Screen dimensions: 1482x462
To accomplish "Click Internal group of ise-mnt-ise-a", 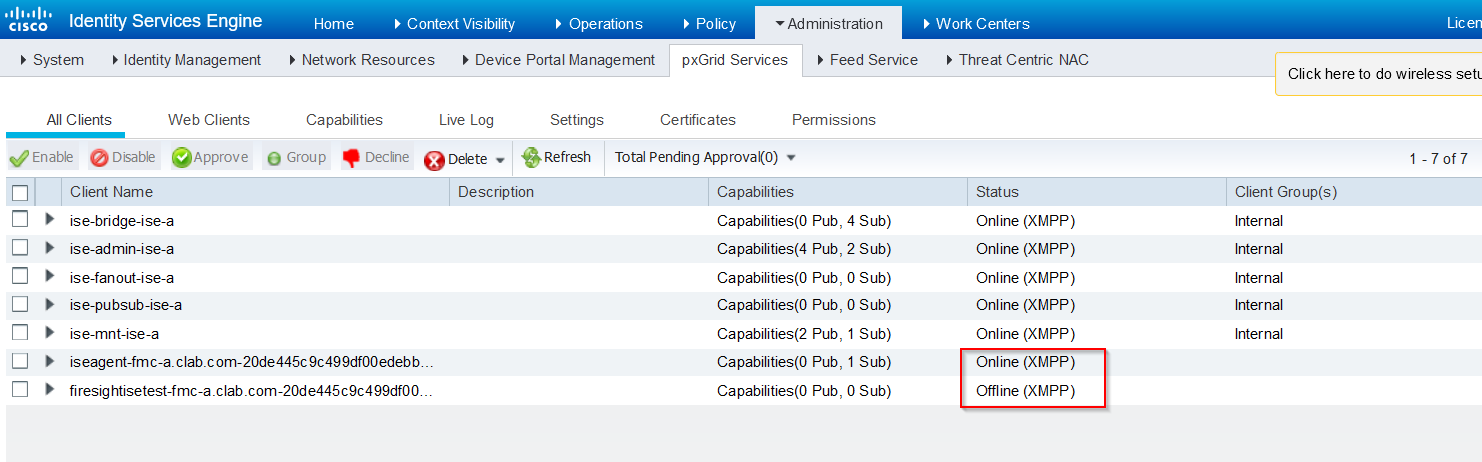I will pyautogui.click(x=1259, y=334).
